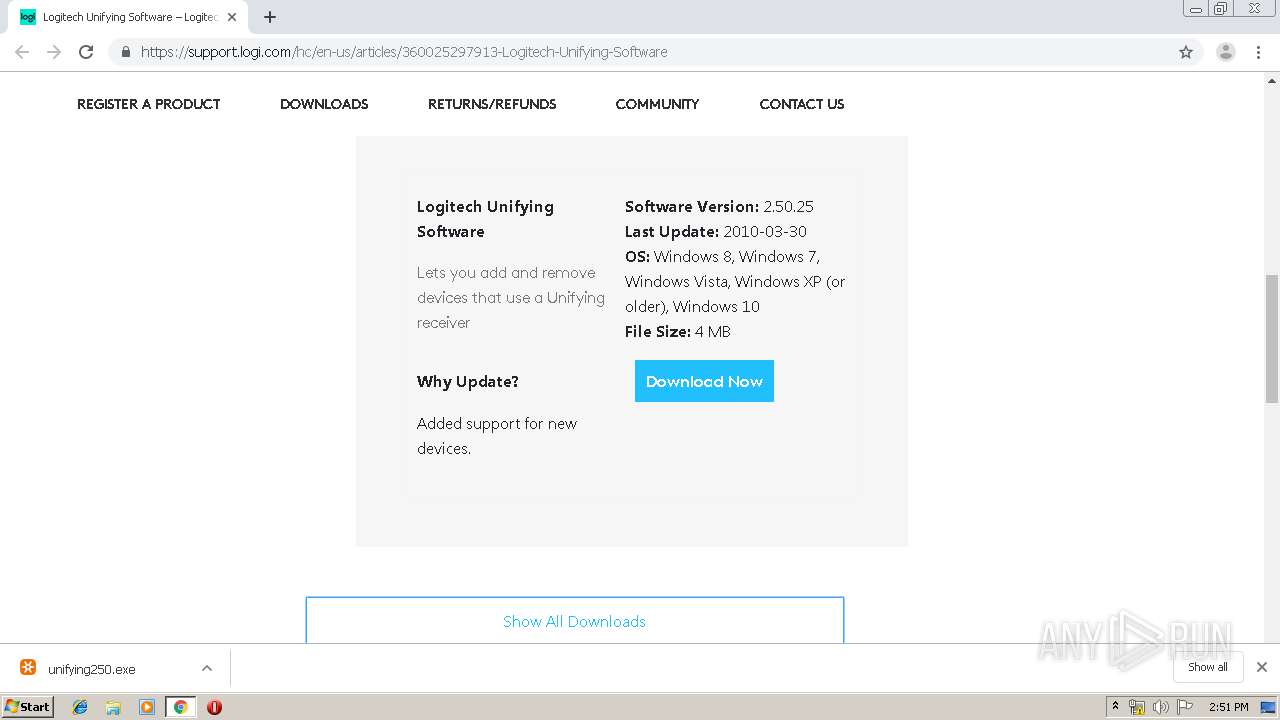
Task: Open the DOWNLOADS navigation item
Action: click(324, 104)
